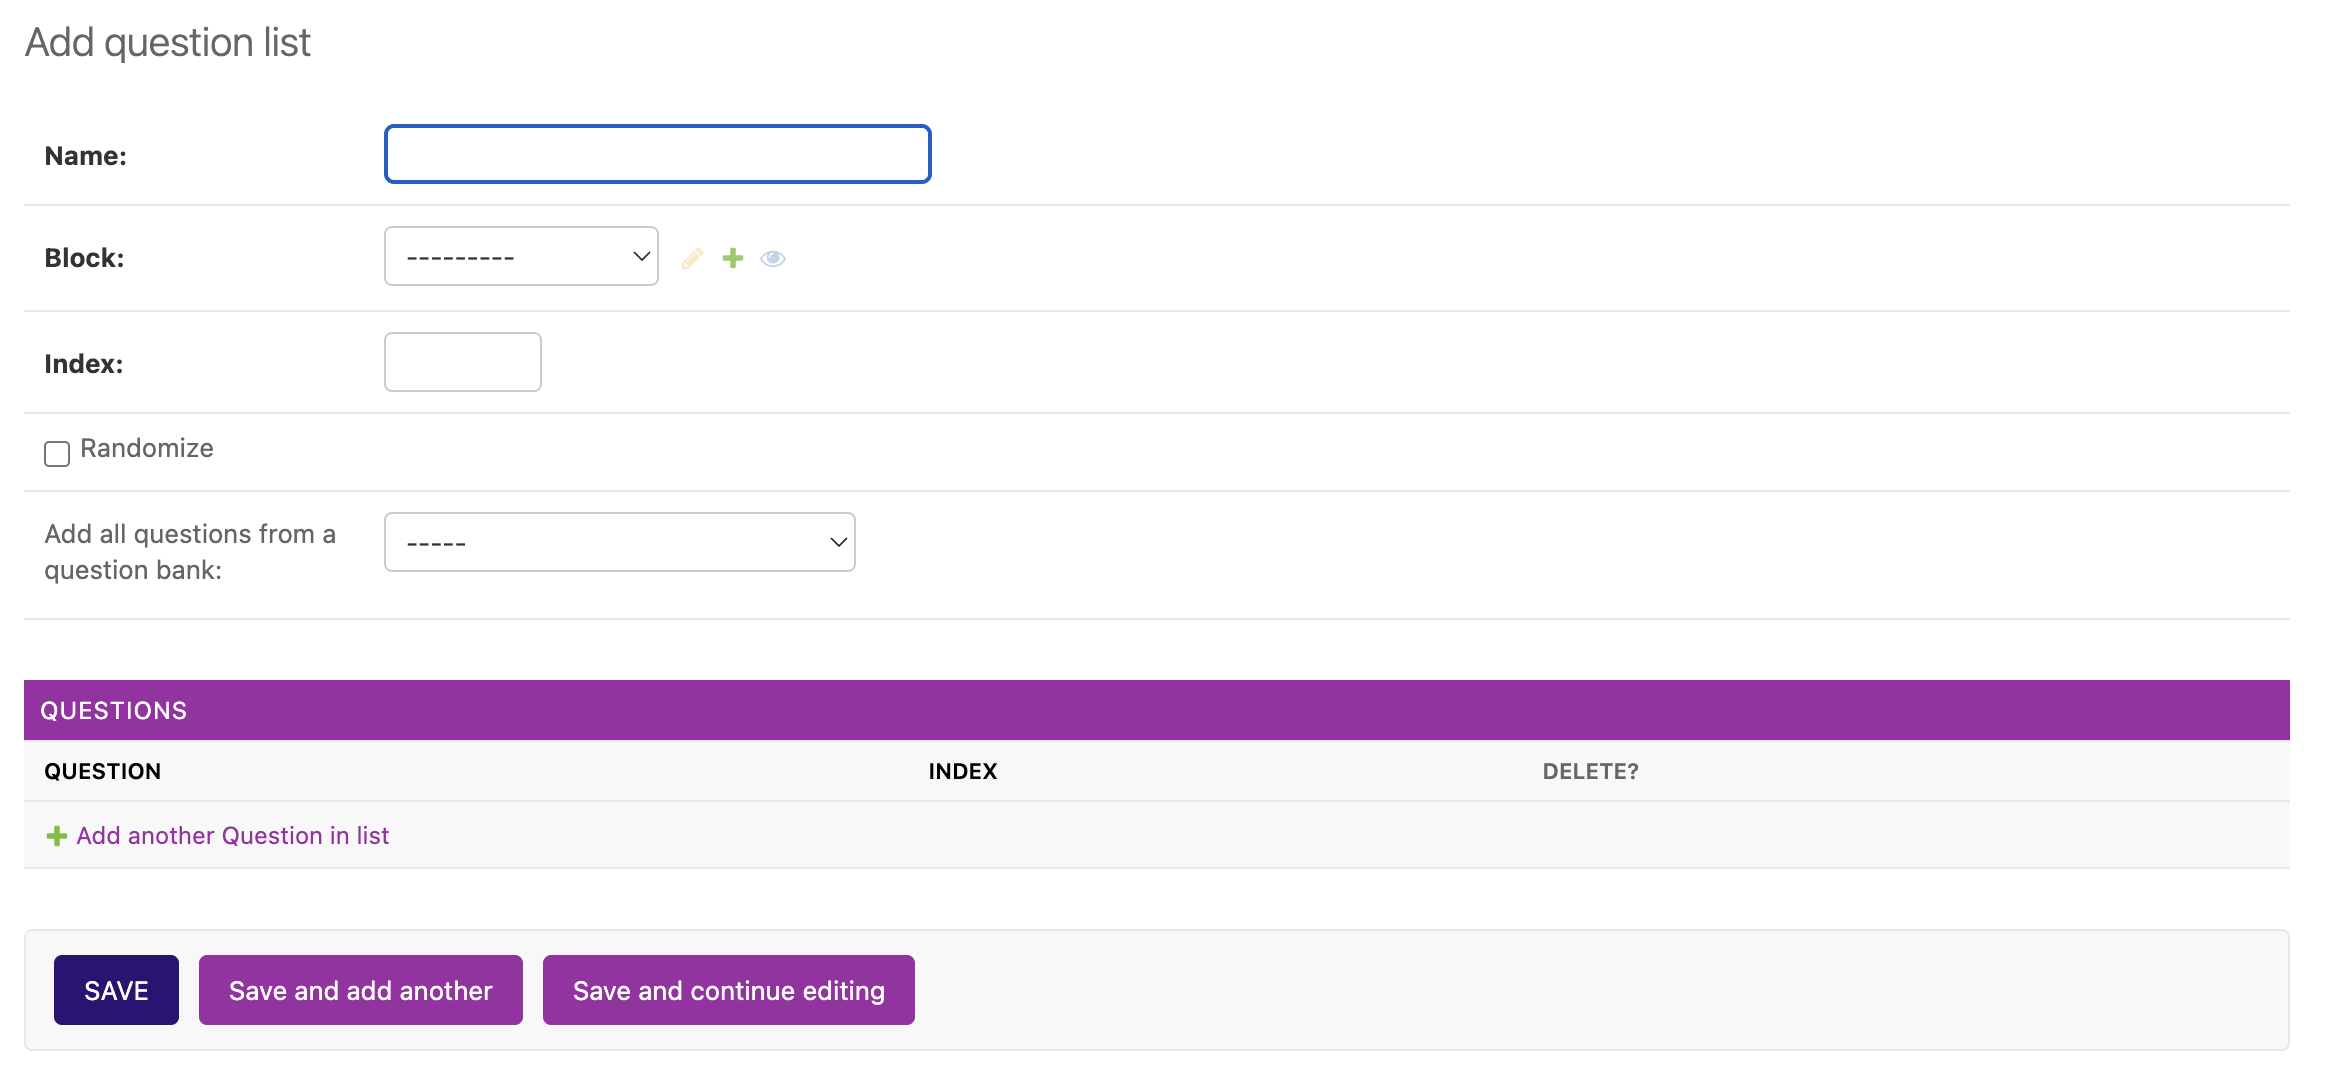Click the pencil edit Block icon
Viewport: 2332px width, 1092px height.
[692, 258]
